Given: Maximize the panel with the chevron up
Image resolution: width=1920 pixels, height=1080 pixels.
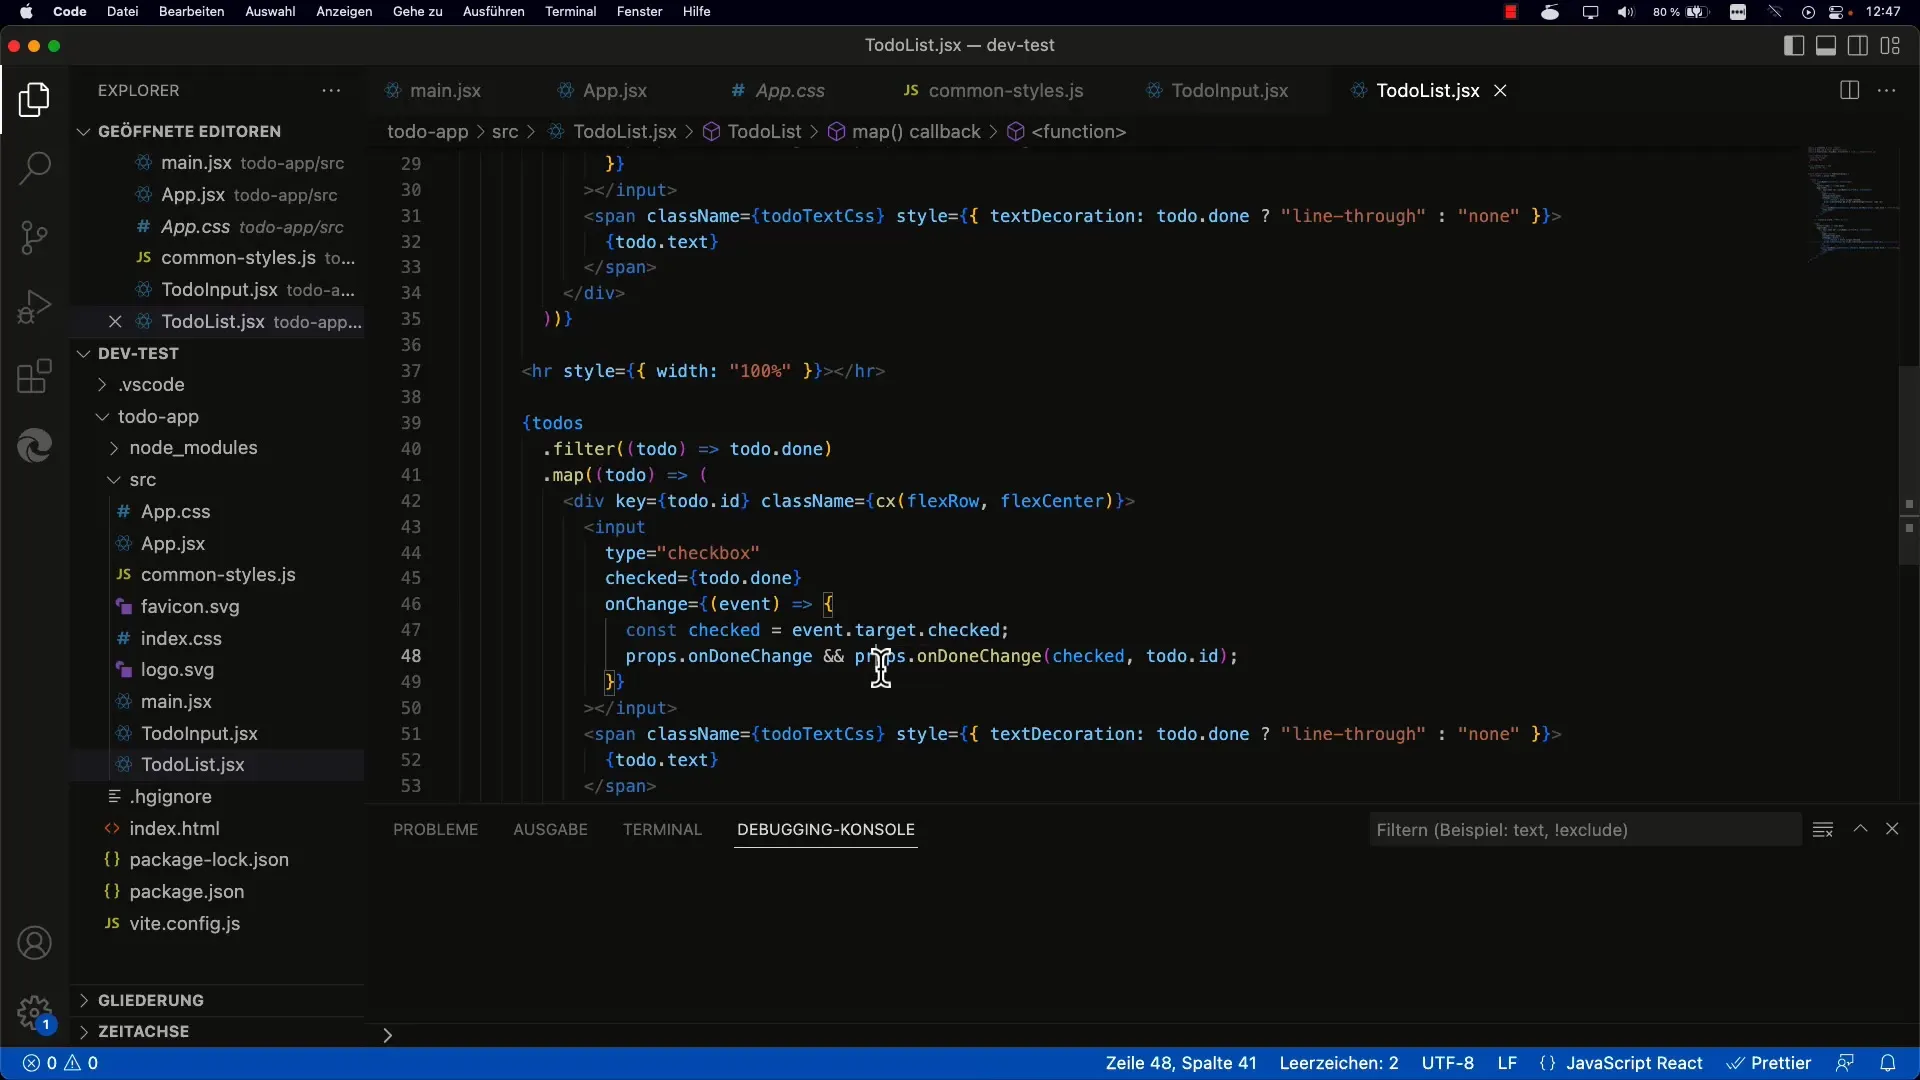Looking at the screenshot, I should pyautogui.click(x=1860, y=829).
